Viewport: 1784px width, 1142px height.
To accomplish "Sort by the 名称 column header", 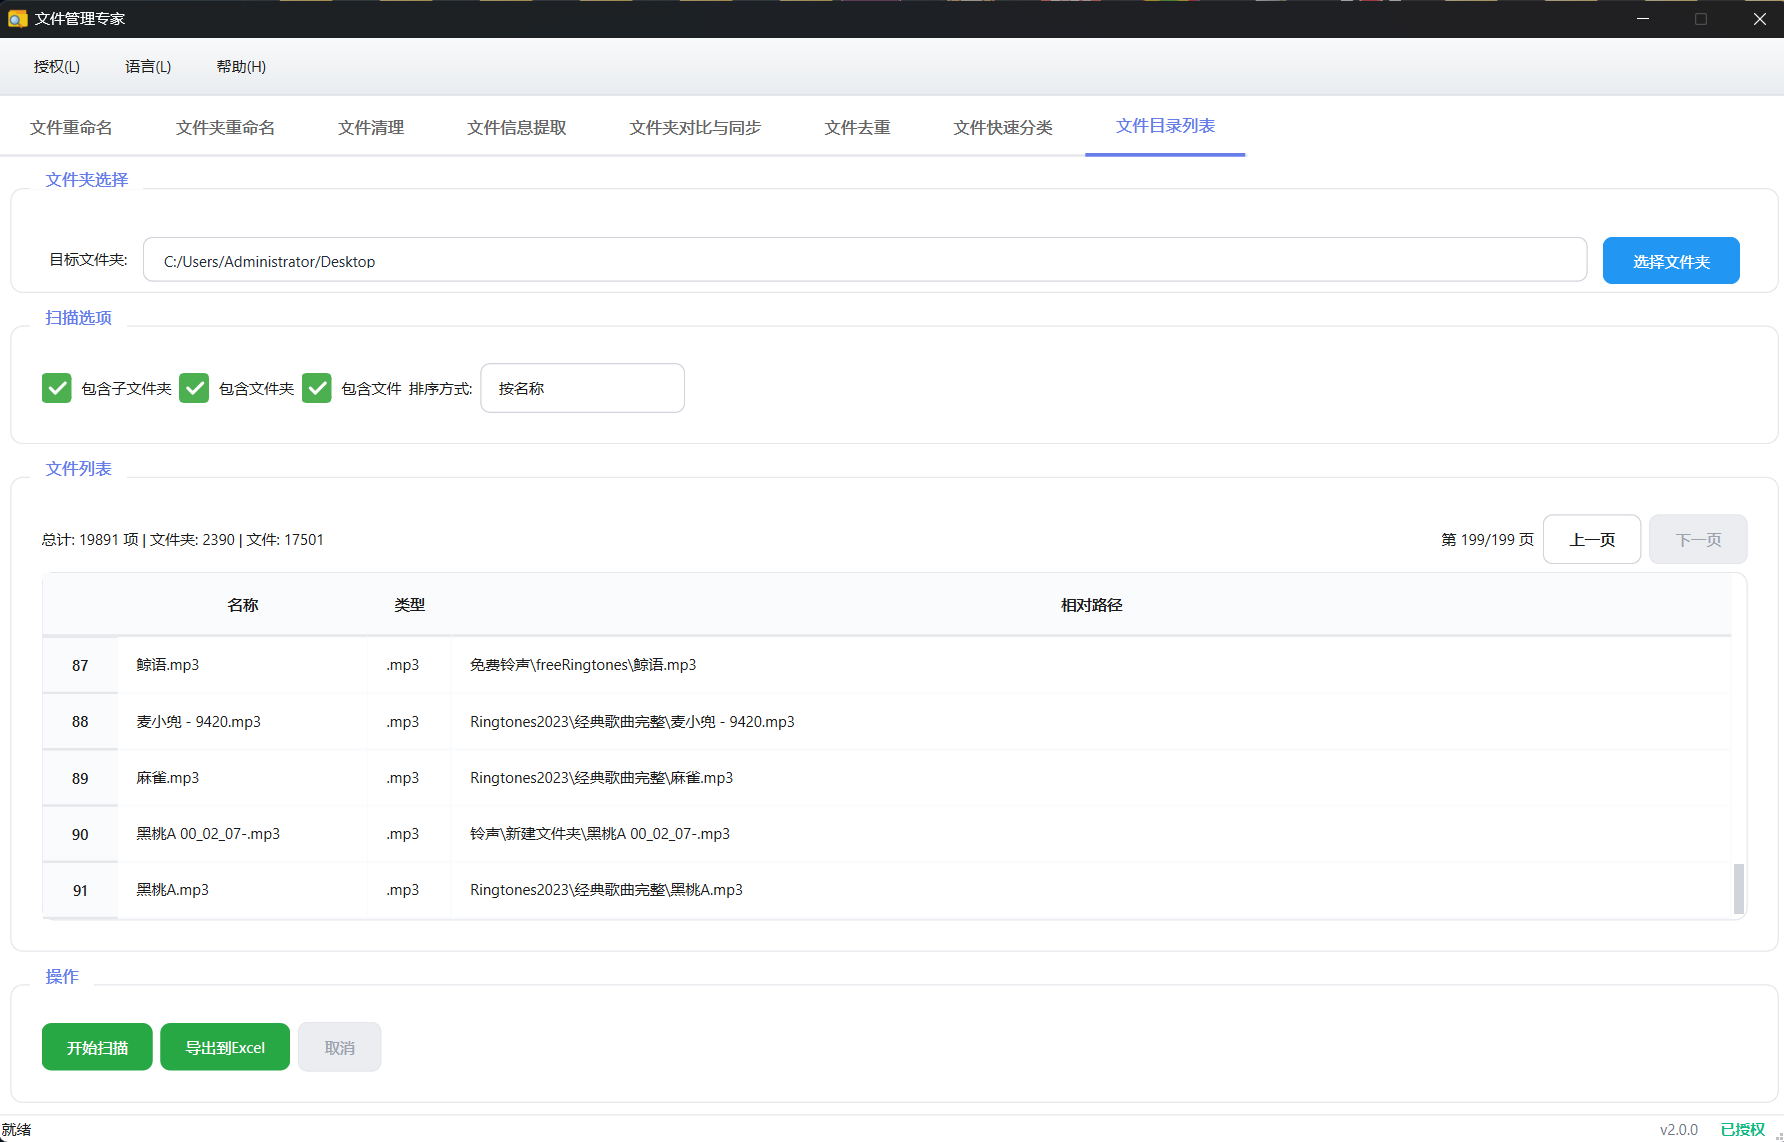I will pos(242,605).
